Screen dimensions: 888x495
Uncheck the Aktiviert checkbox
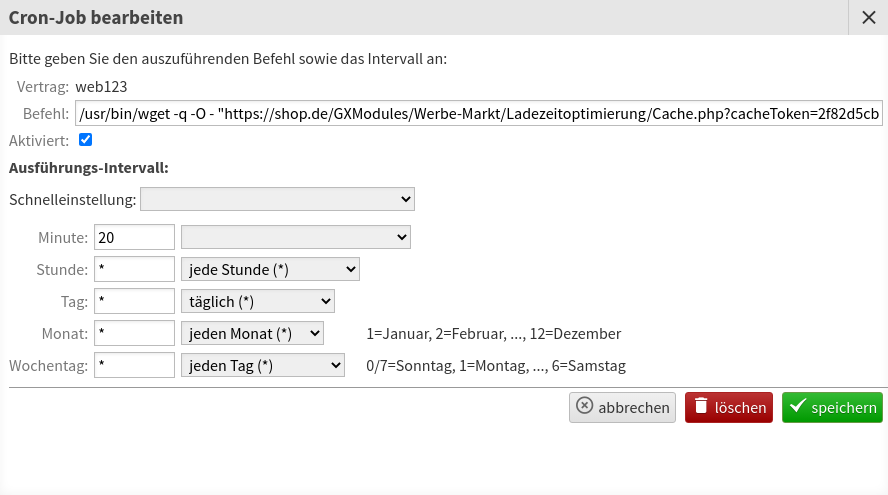[x=86, y=140]
